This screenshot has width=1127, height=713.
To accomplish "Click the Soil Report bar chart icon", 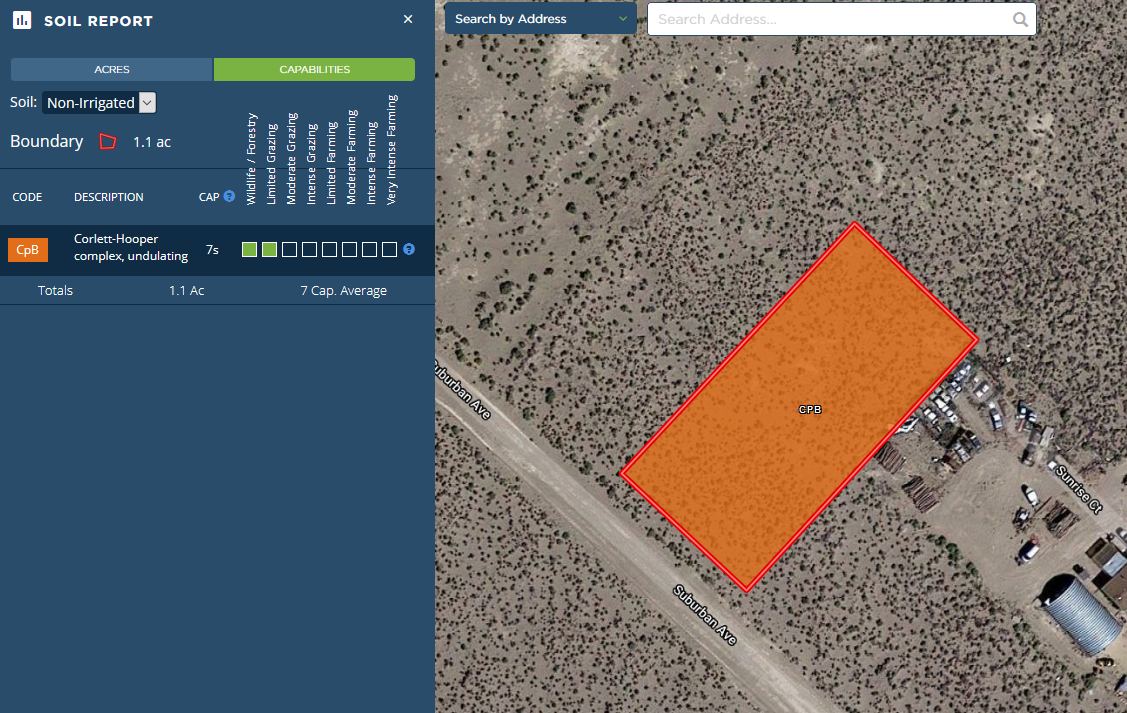I will 21,20.
